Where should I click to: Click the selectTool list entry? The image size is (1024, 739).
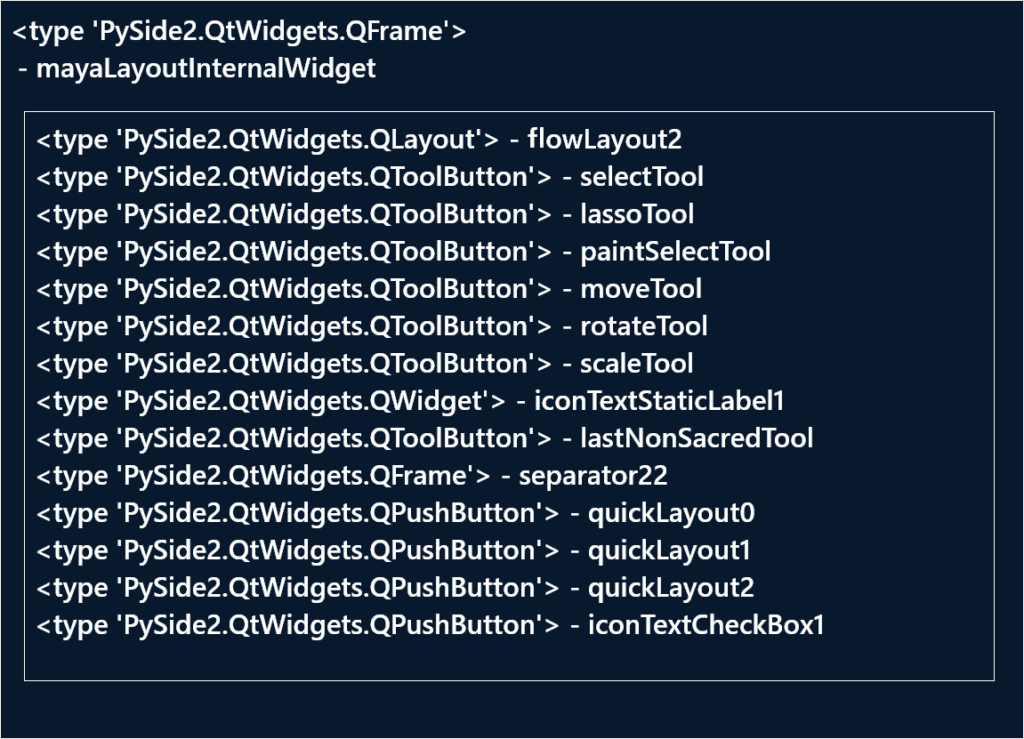tap(641, 177)
